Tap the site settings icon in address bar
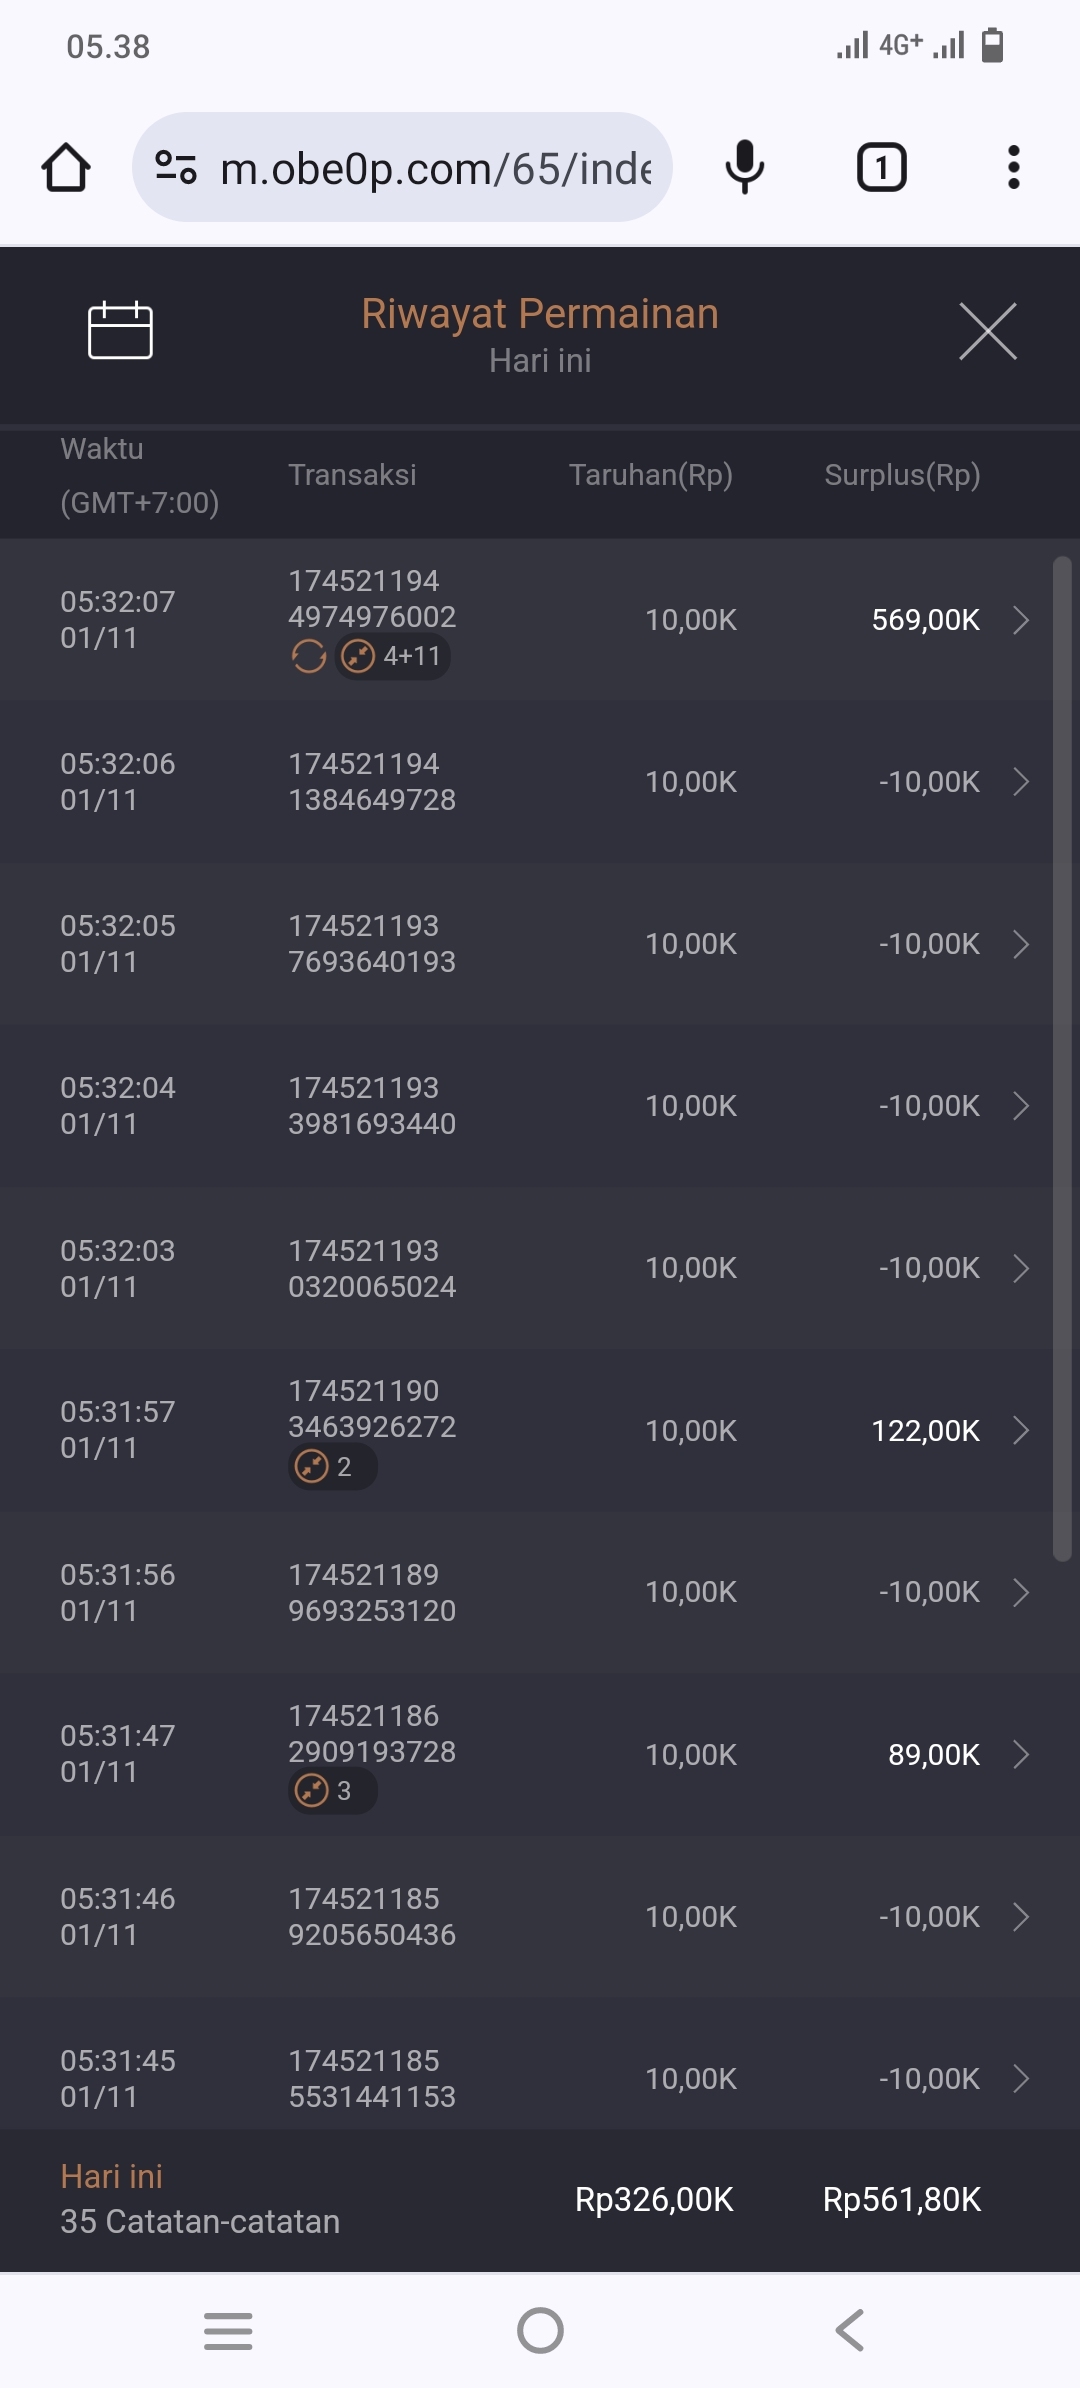This screenshot has width=1080, height=2388. [176, 167]
